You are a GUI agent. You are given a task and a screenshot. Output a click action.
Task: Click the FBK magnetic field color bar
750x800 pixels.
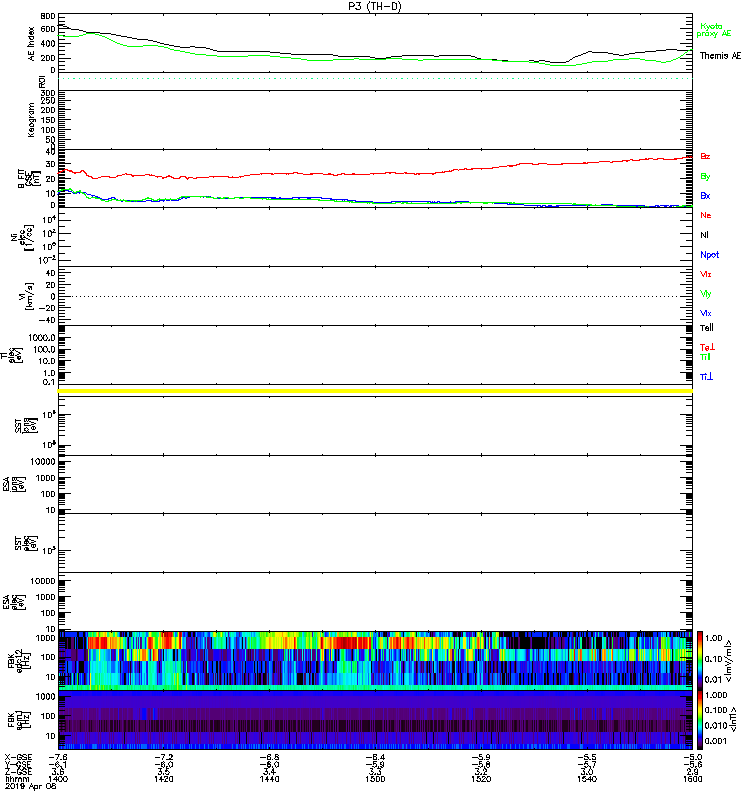(x=699, y=720)
